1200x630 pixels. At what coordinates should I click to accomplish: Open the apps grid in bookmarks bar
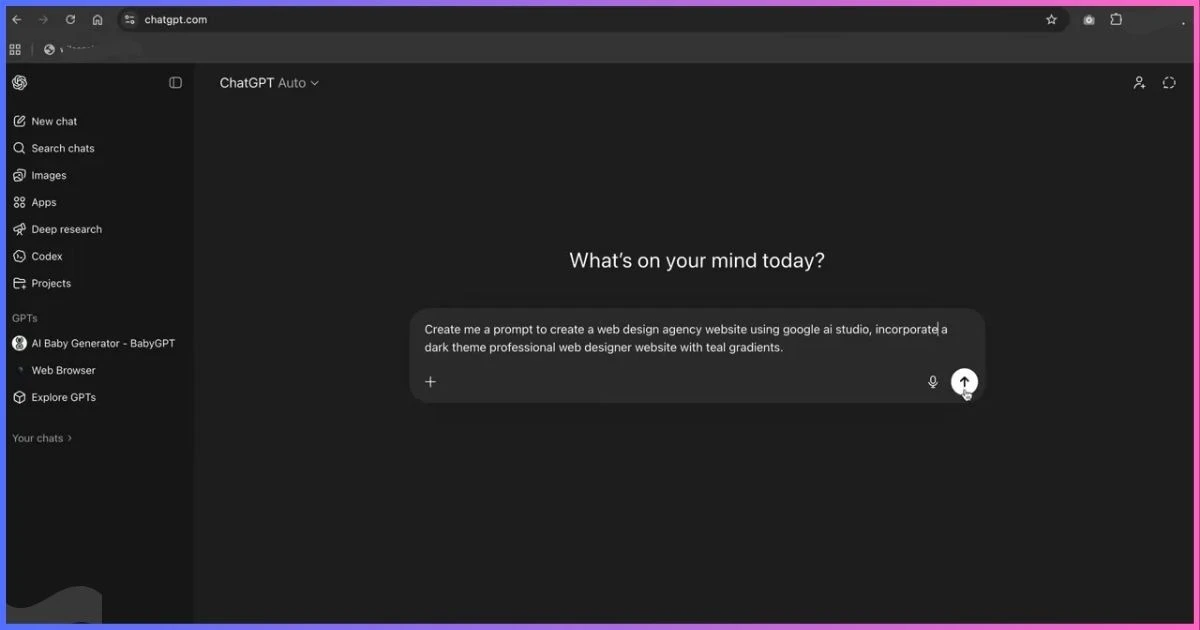click(15, 49)
